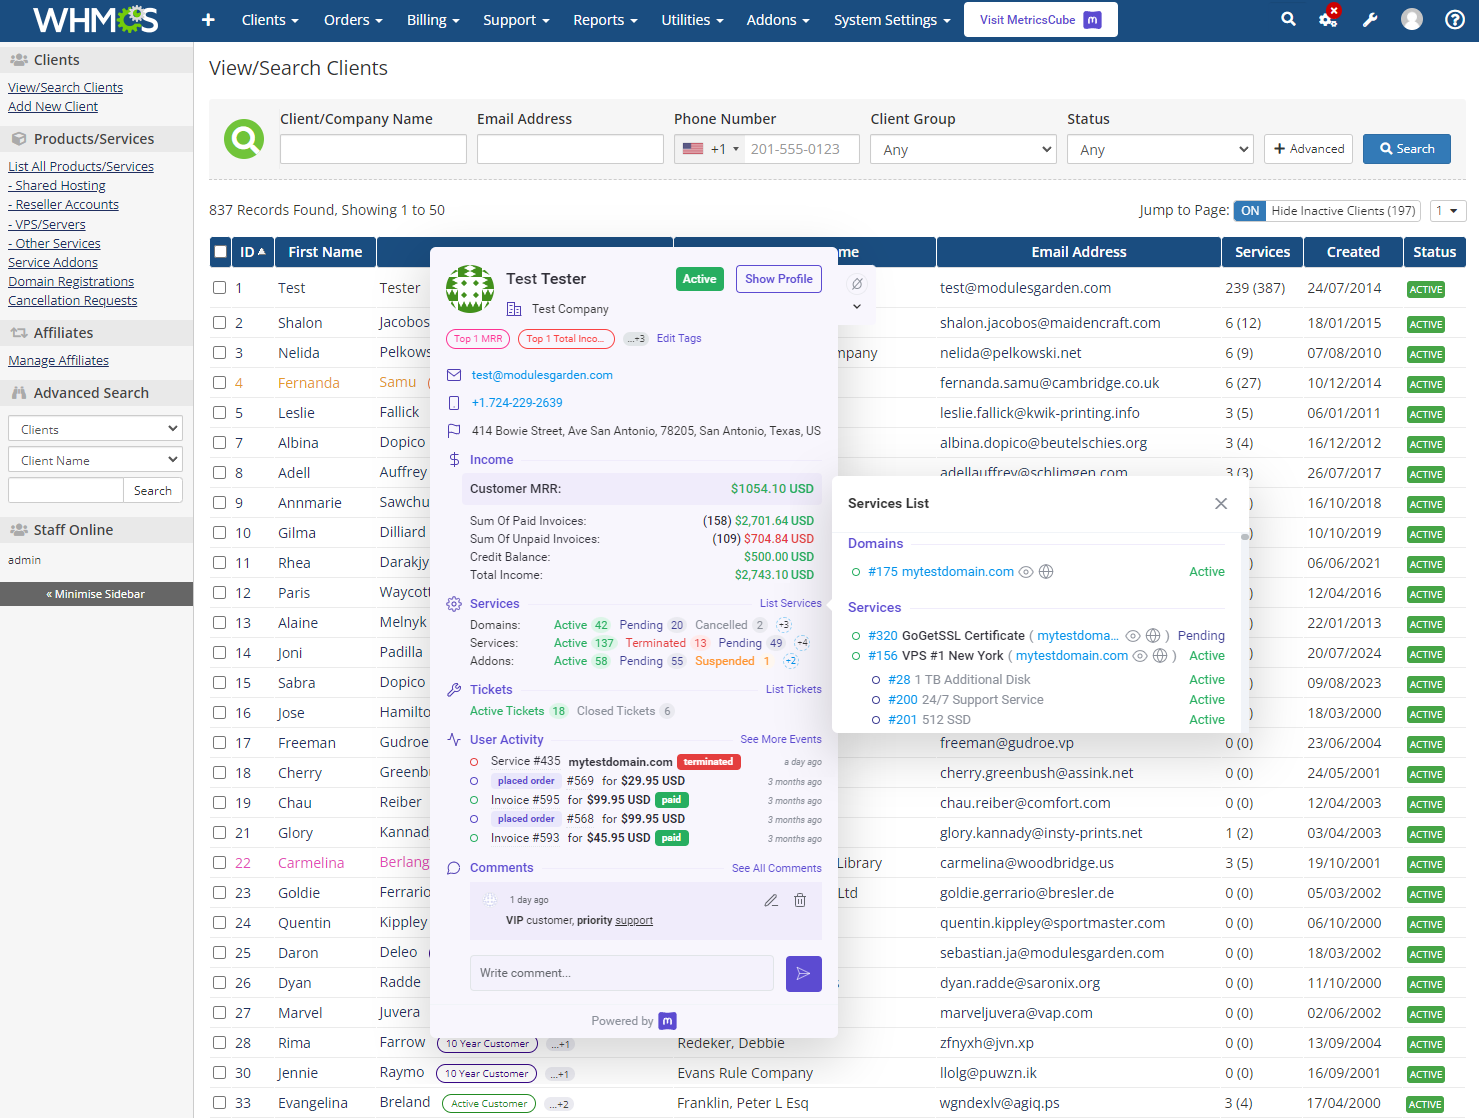Click the help question mark icon
The image size is (1479, 1118).
coord(1455,20)
